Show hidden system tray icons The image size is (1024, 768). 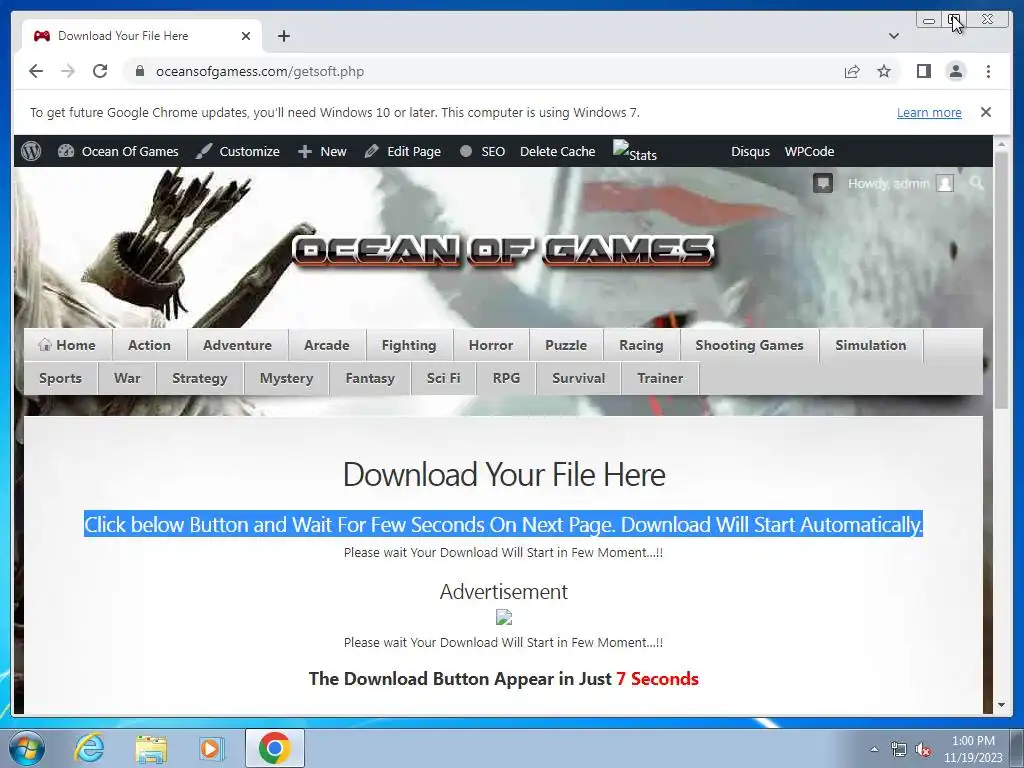[874, 749]
